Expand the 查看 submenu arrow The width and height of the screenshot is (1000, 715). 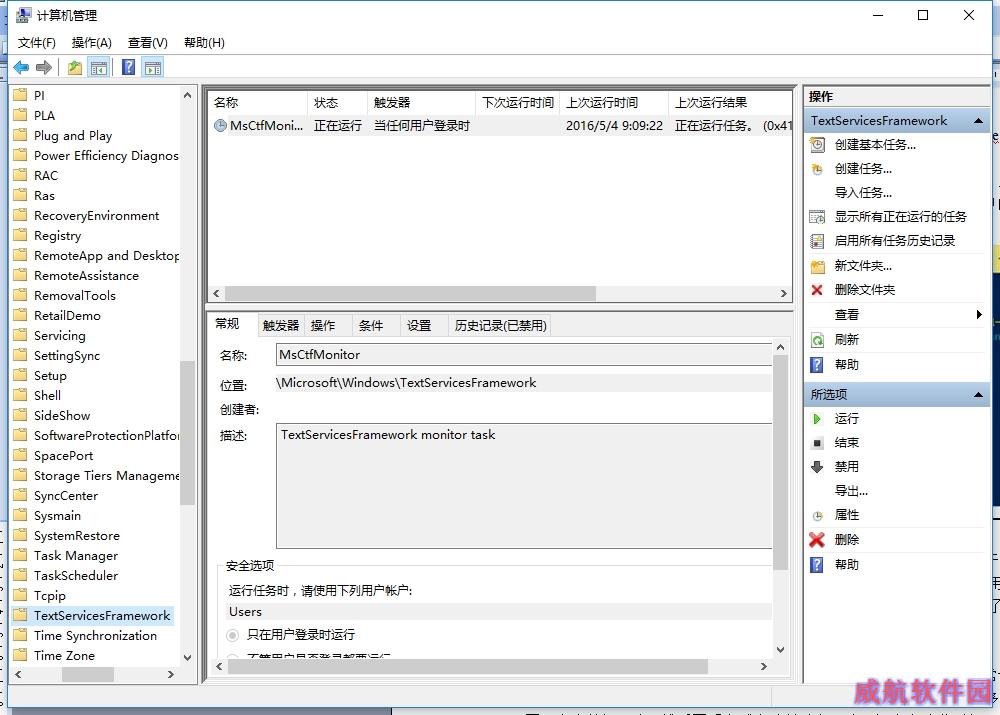(x=979, y=314)
